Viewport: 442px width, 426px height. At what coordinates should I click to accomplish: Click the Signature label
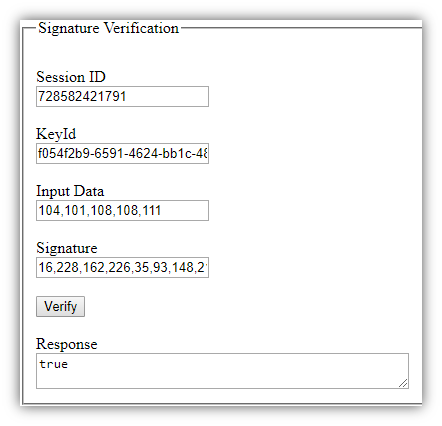coord(67,248)
